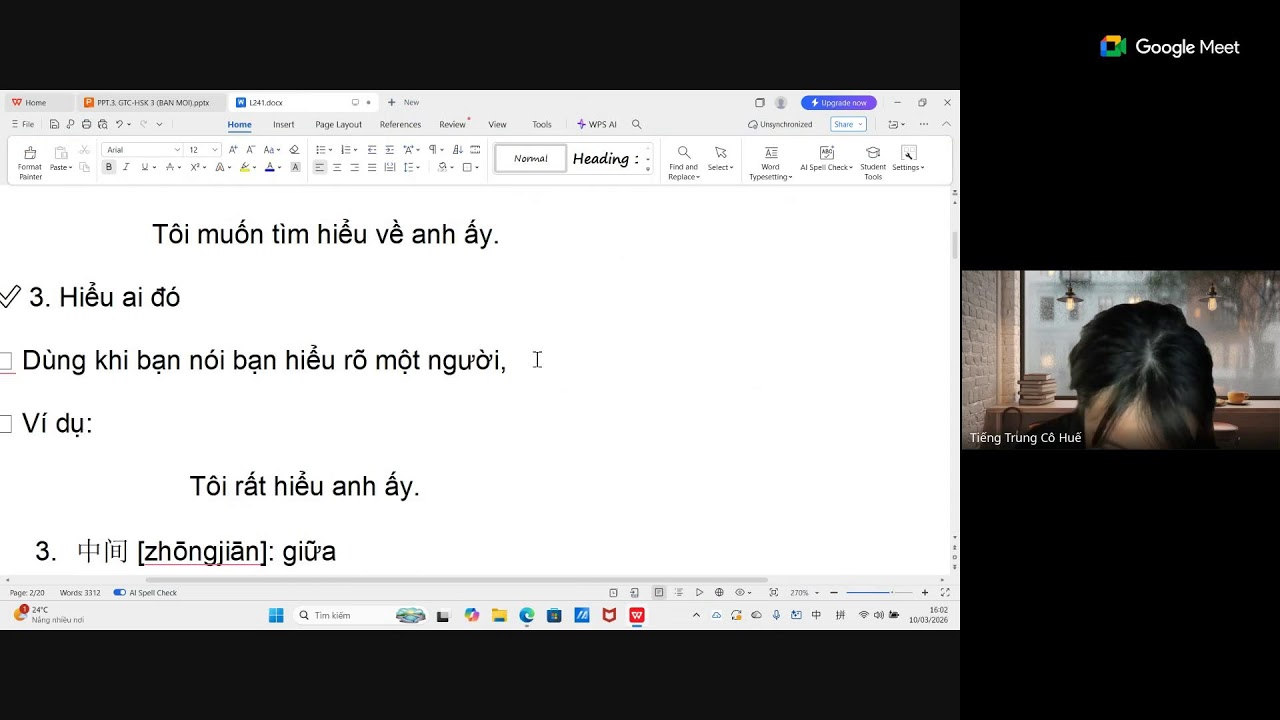
Task: Click the Character Shading icon
Action: (295, 167)
